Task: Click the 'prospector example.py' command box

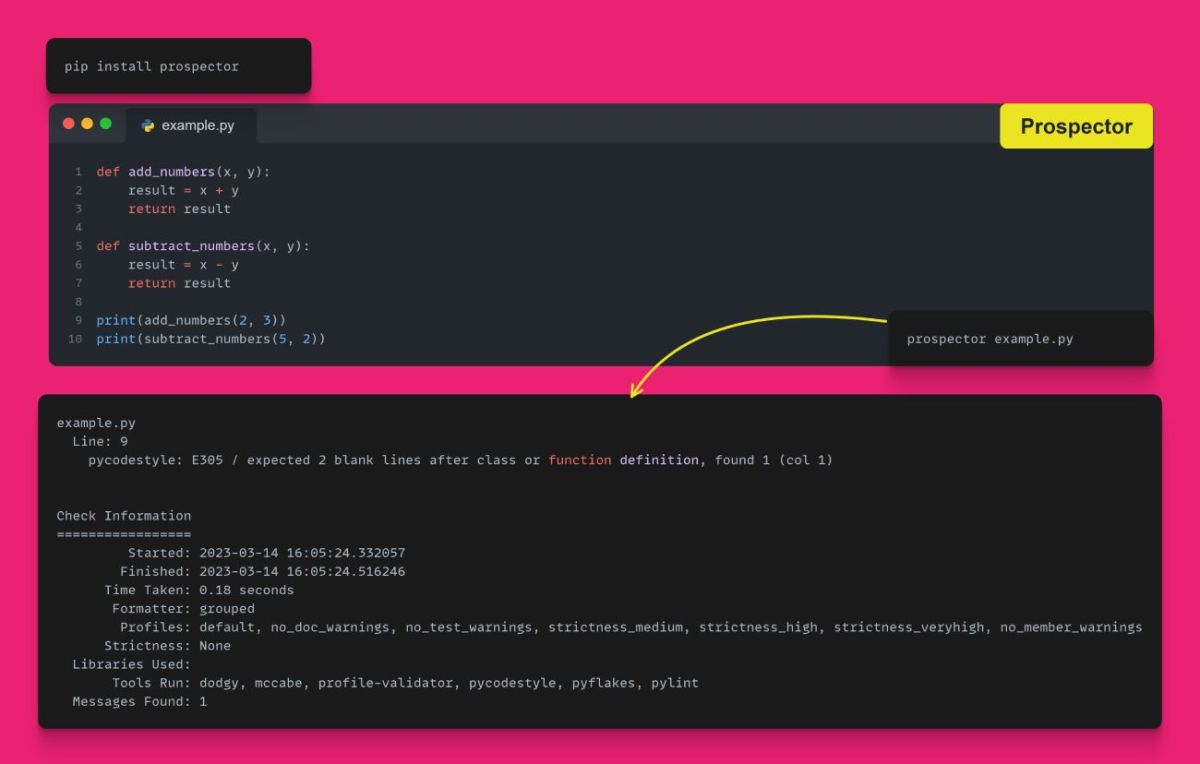Action: point(1021,339)
